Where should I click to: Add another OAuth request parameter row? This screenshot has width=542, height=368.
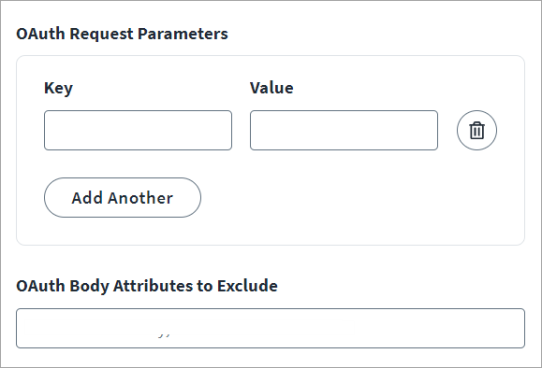[122, 198]
